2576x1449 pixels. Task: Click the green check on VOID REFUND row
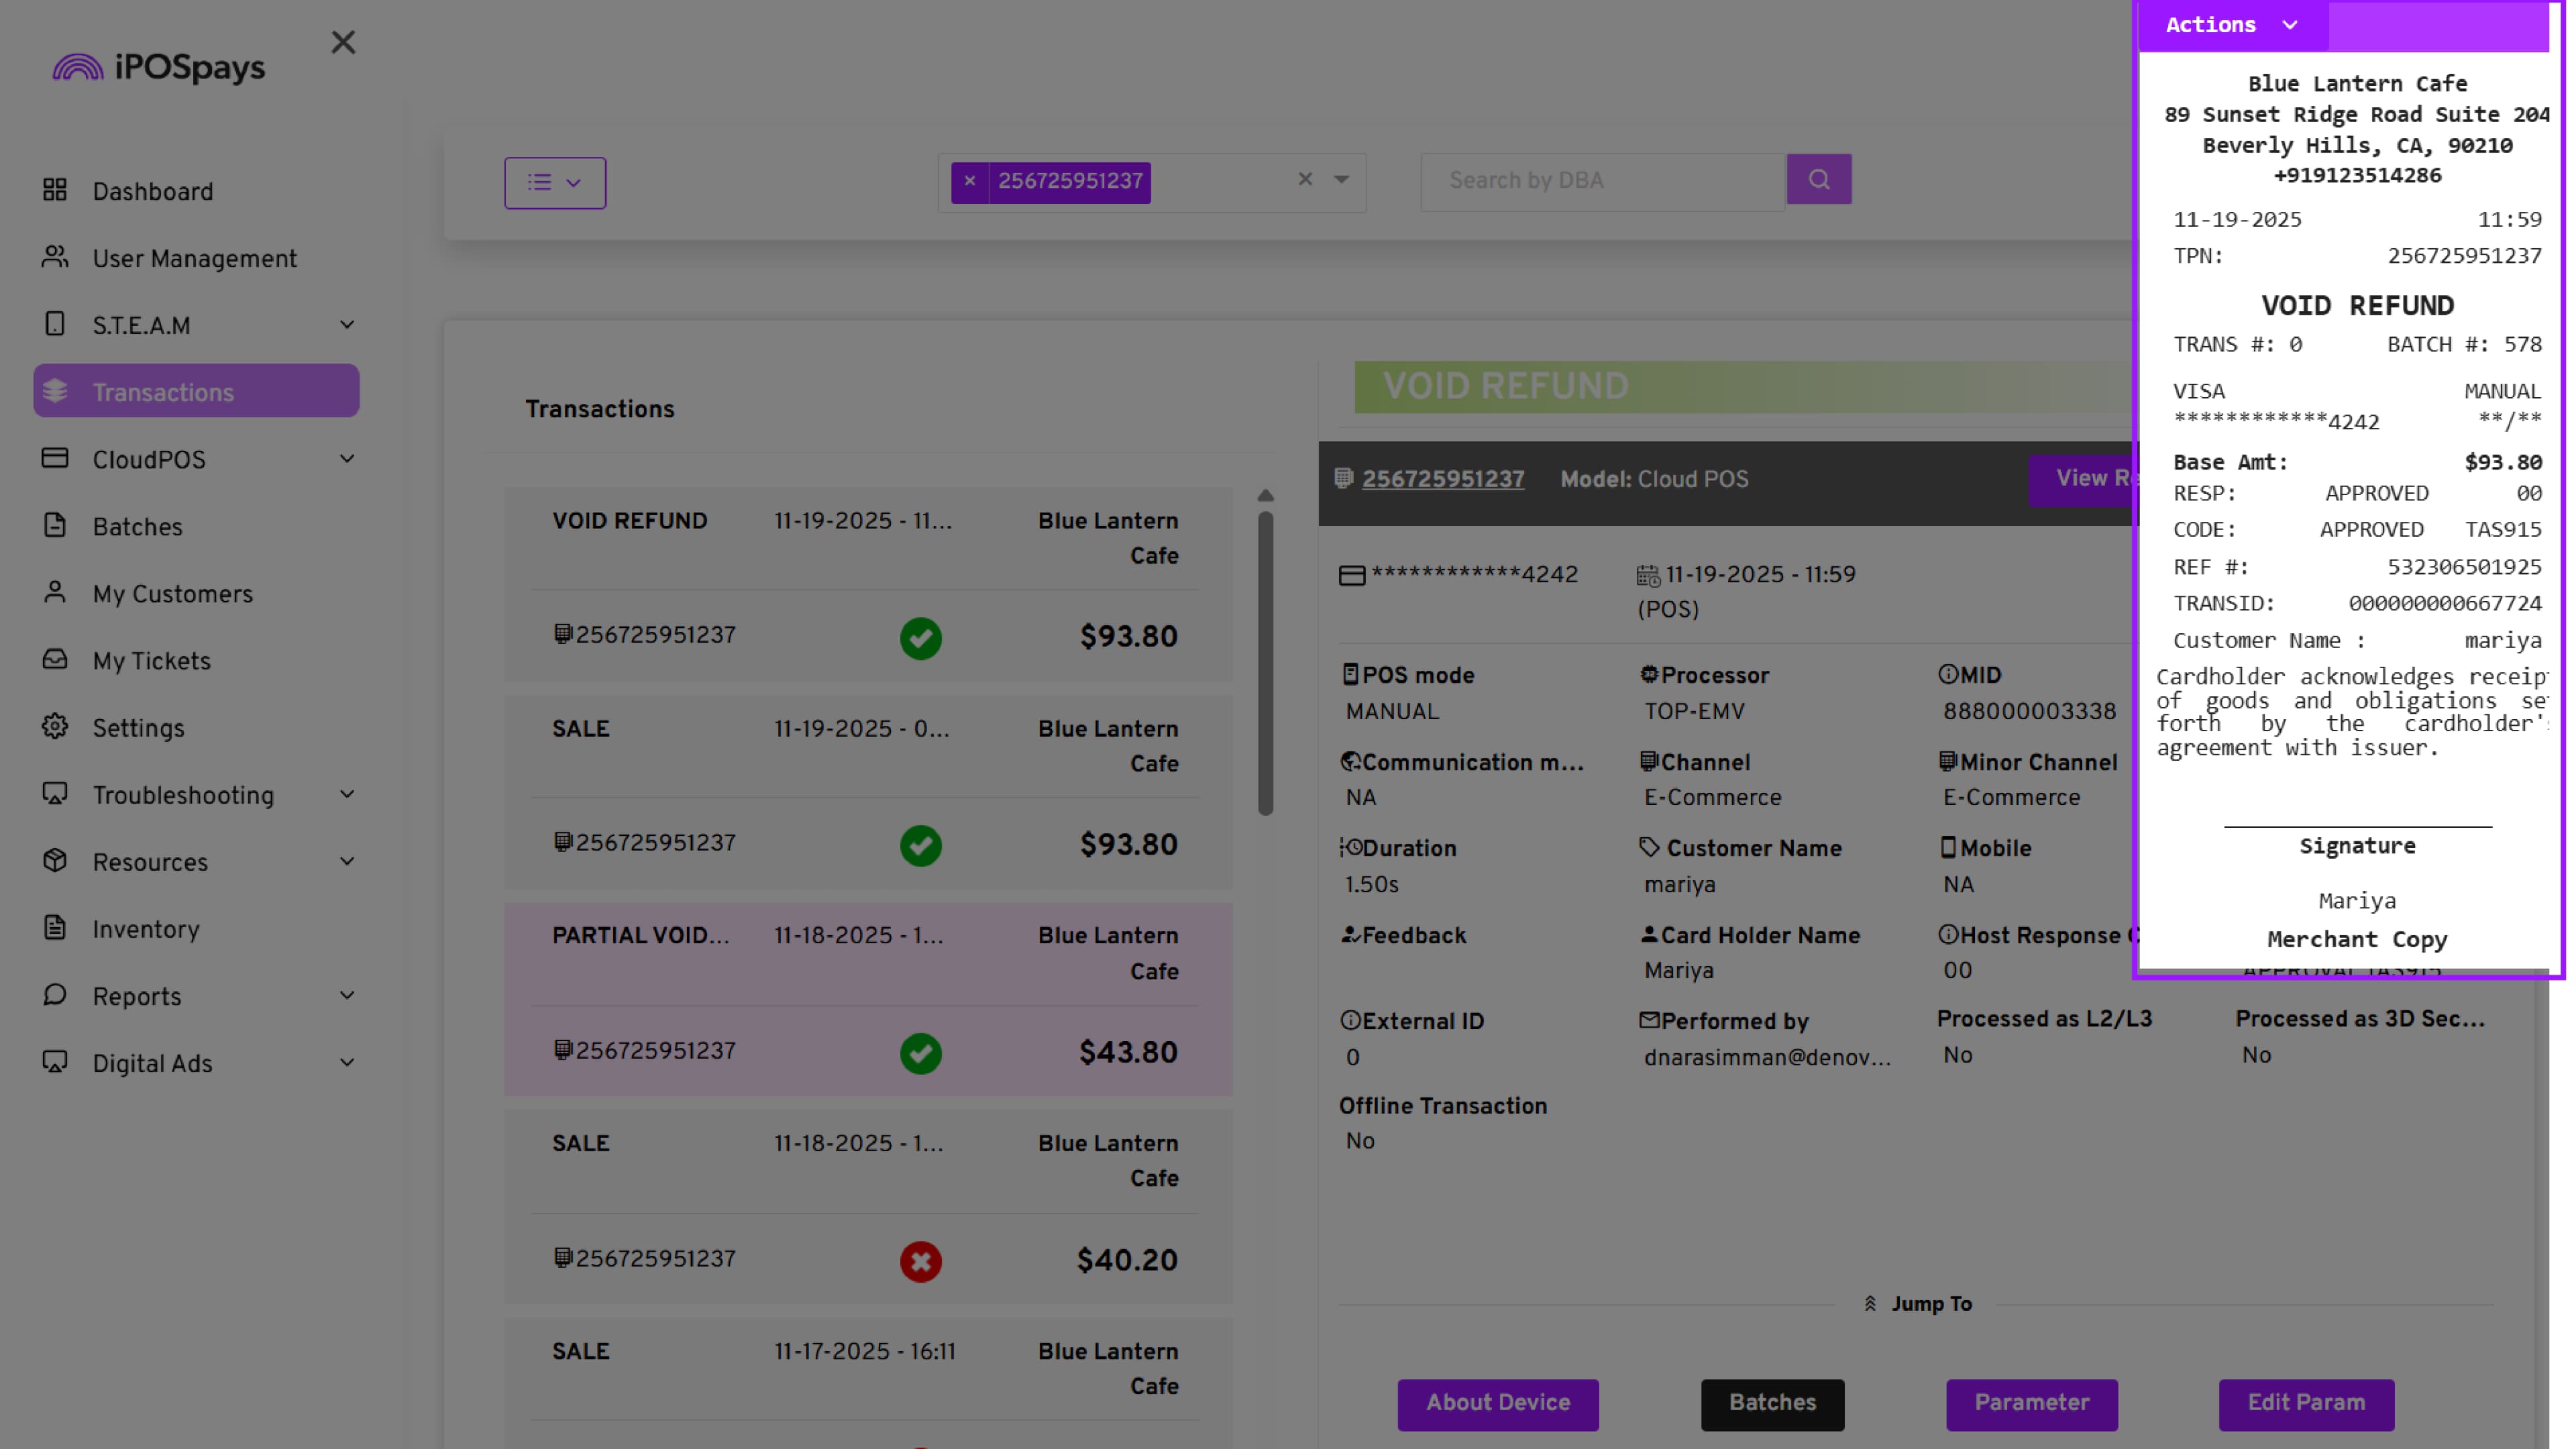[x=920, y=638]
